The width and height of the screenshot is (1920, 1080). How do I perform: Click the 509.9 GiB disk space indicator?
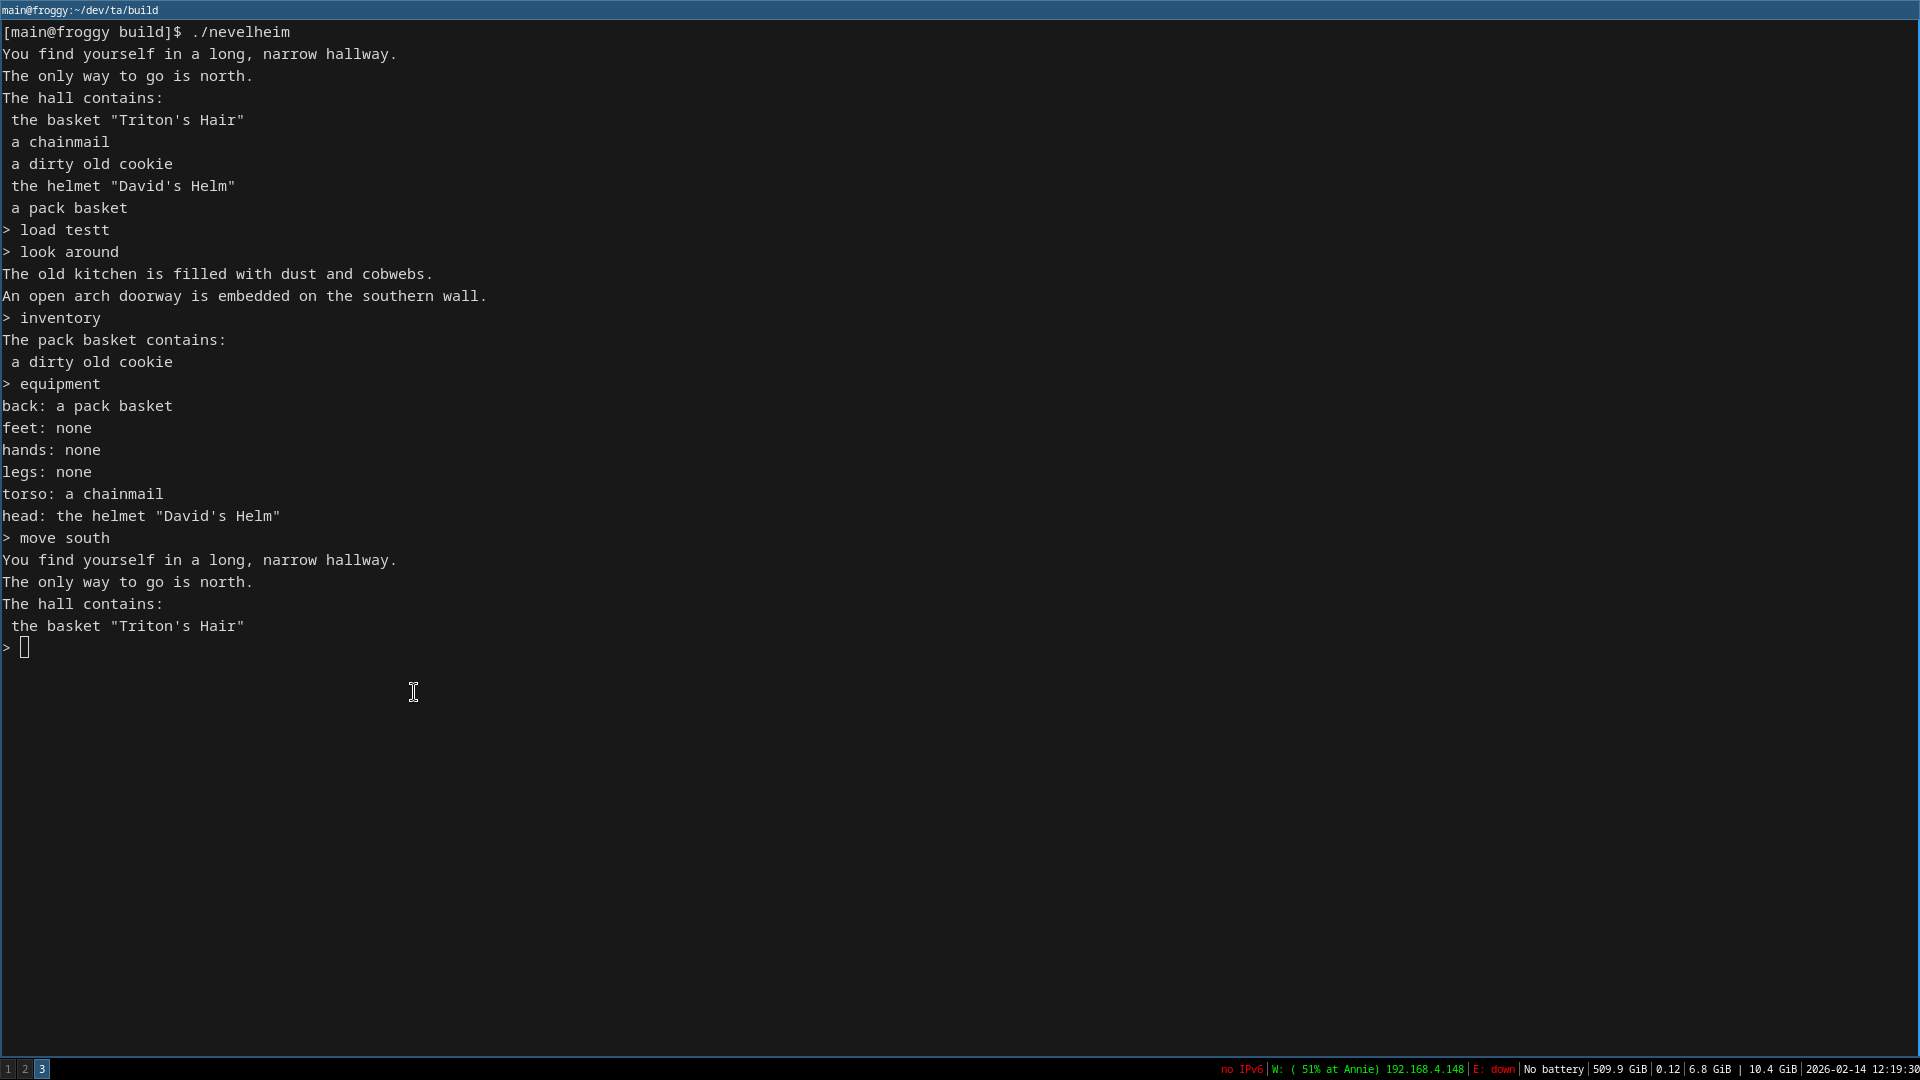(1619, 1070)
